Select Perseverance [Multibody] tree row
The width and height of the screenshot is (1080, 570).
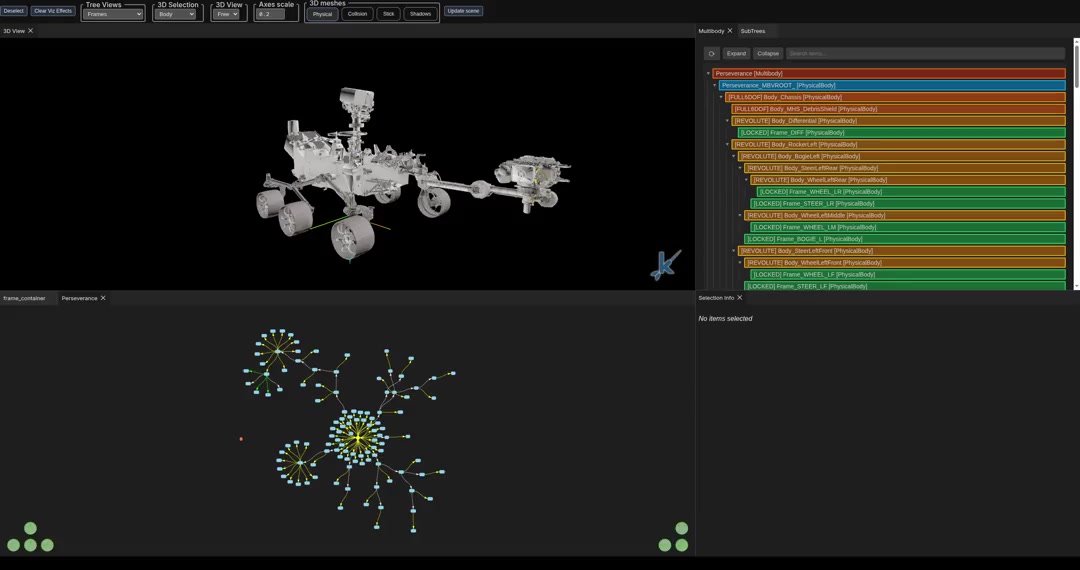889,74
